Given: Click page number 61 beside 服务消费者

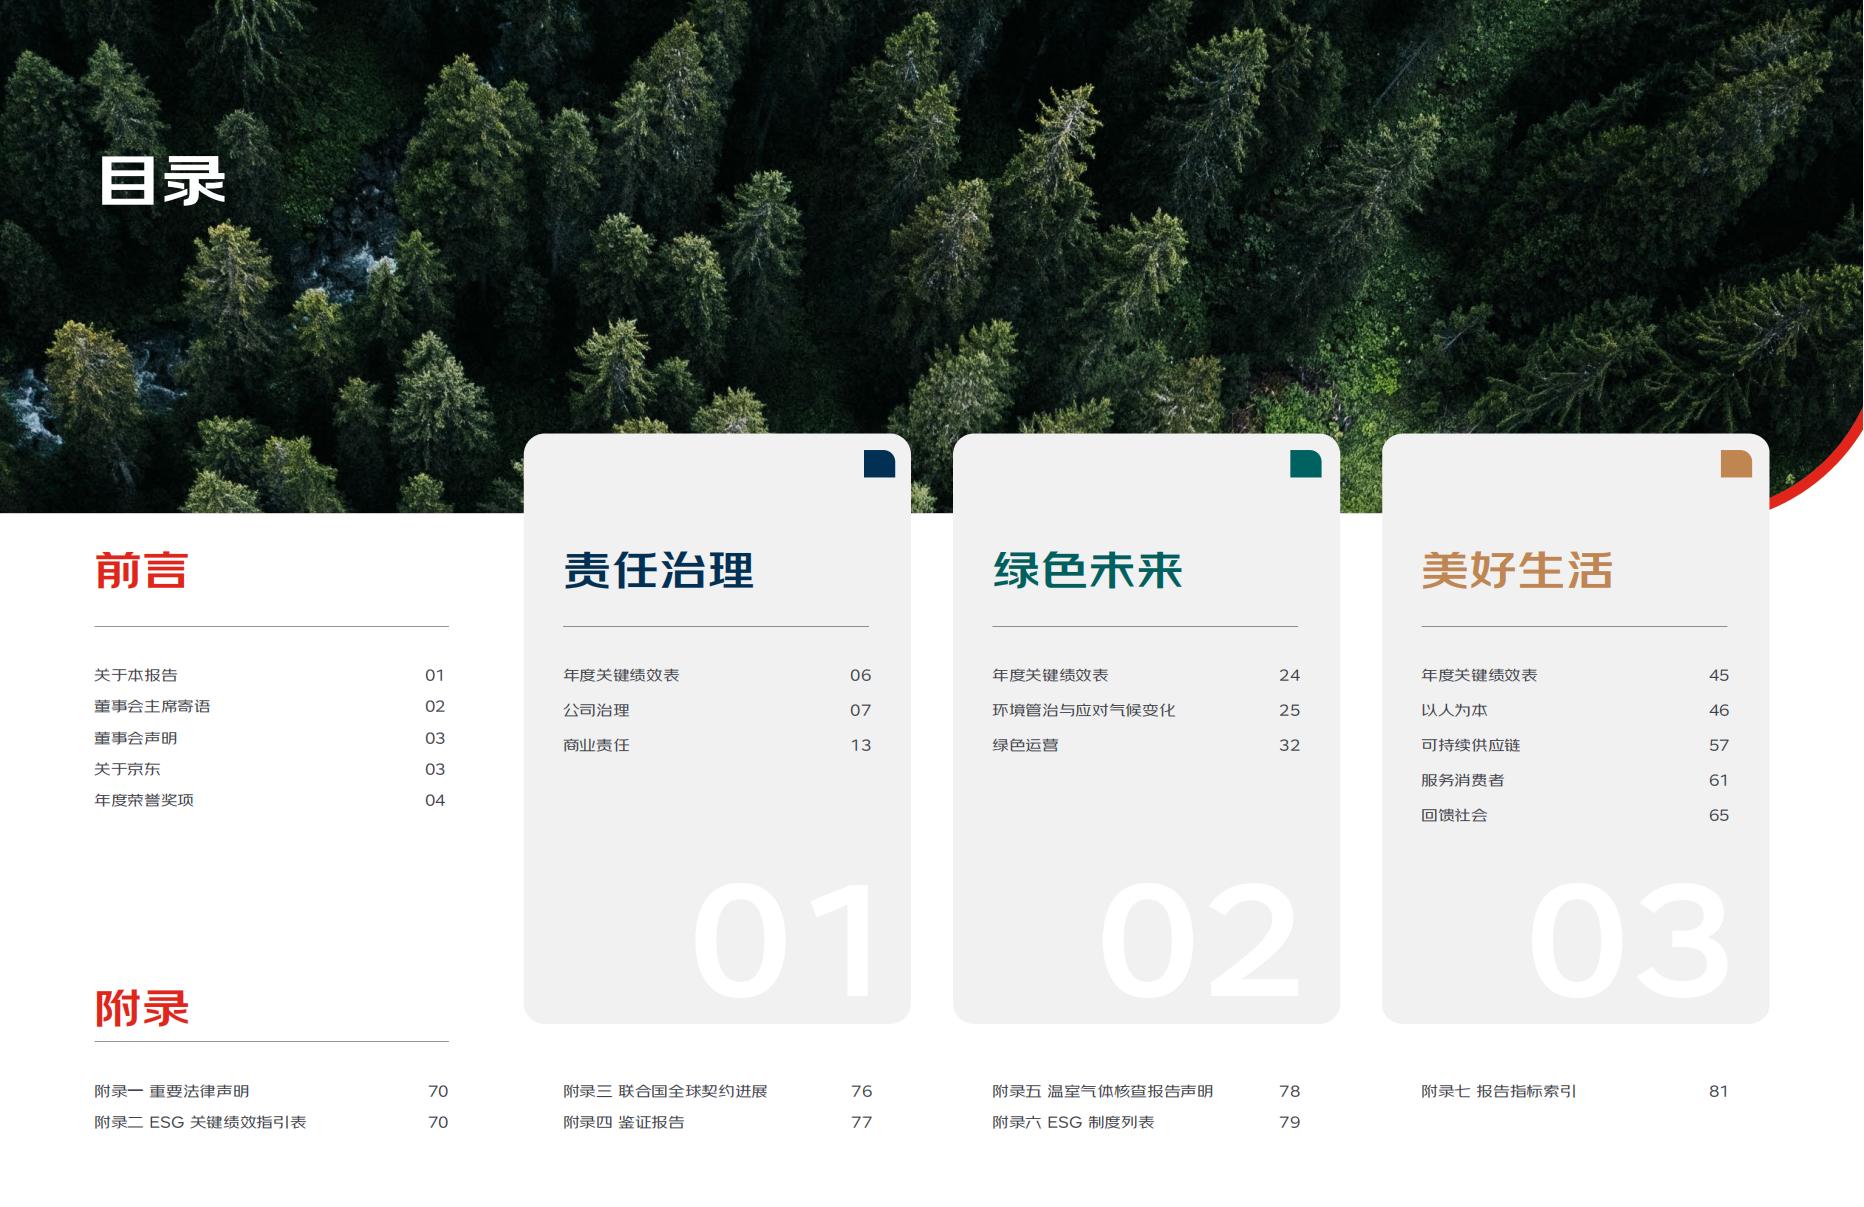Looking at the screenshot, I should tap(1719, 780).
